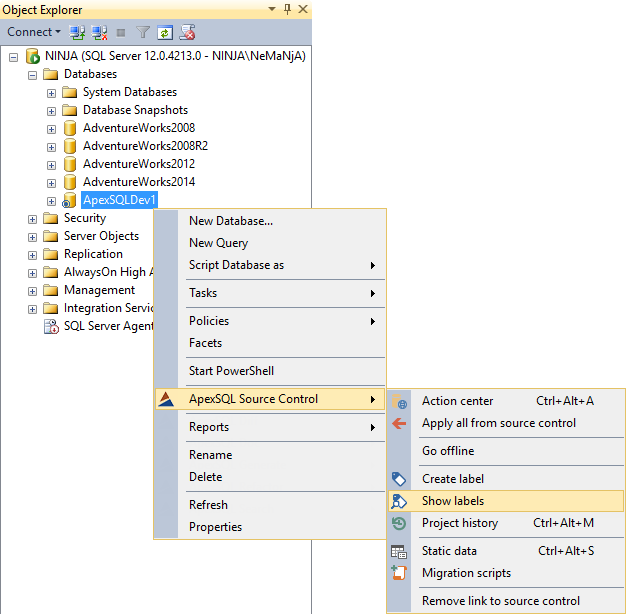Click the Connect Object Explorer toolbar icon
The image size is (626, 614).
(x=77, y=32)
